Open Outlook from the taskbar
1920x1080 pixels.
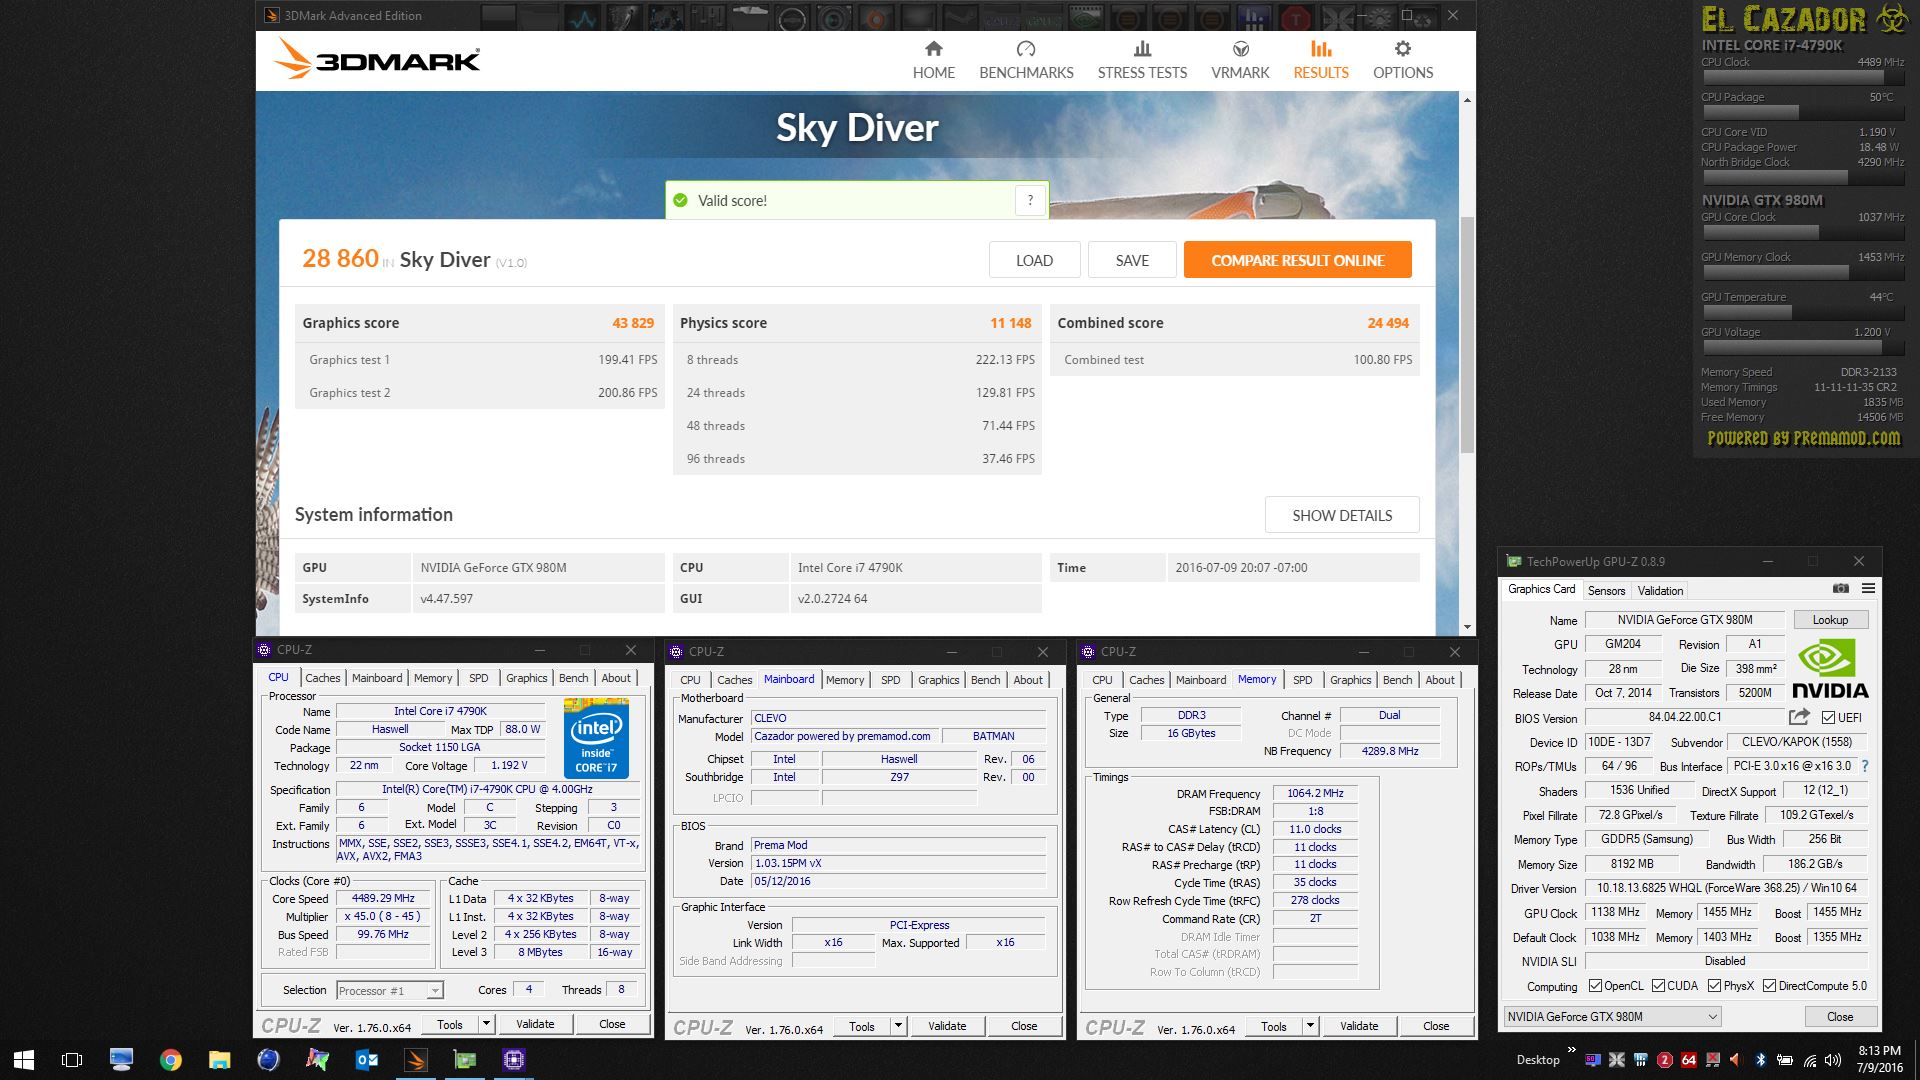click(367, 1060)
